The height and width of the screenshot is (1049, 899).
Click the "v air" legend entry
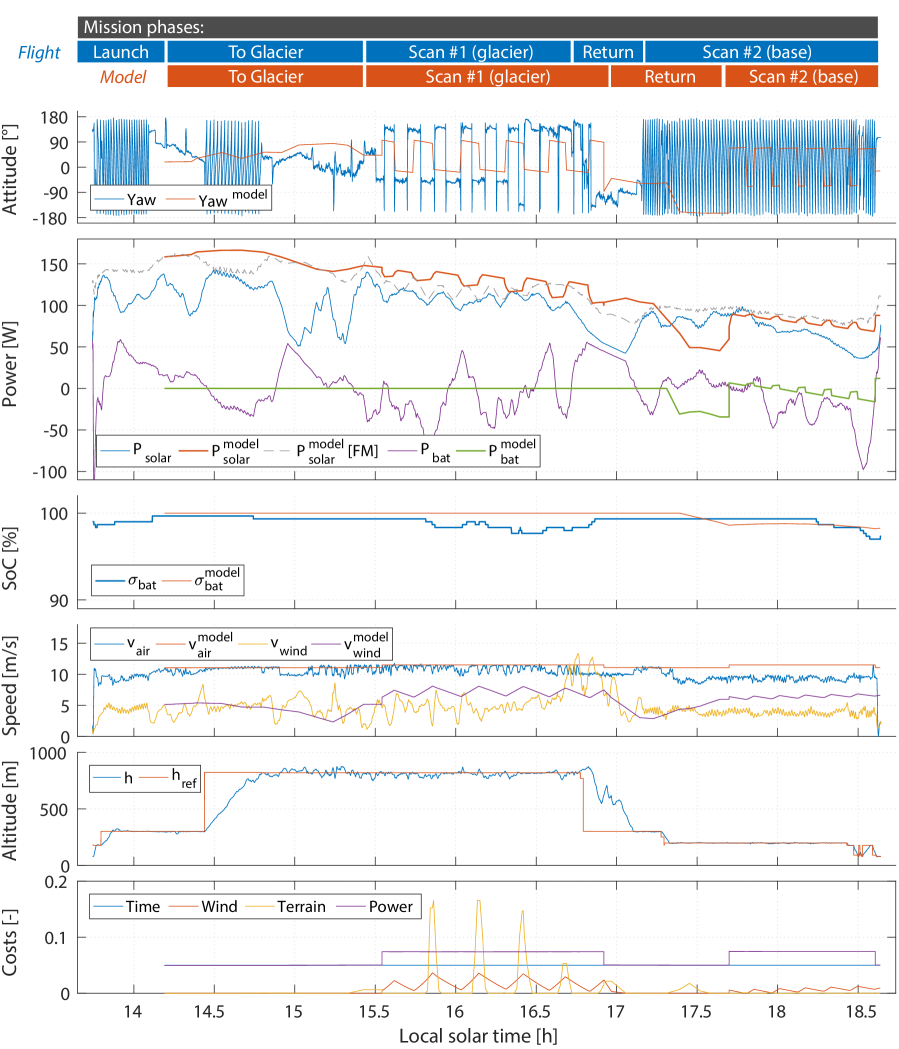tap(122, 645)
